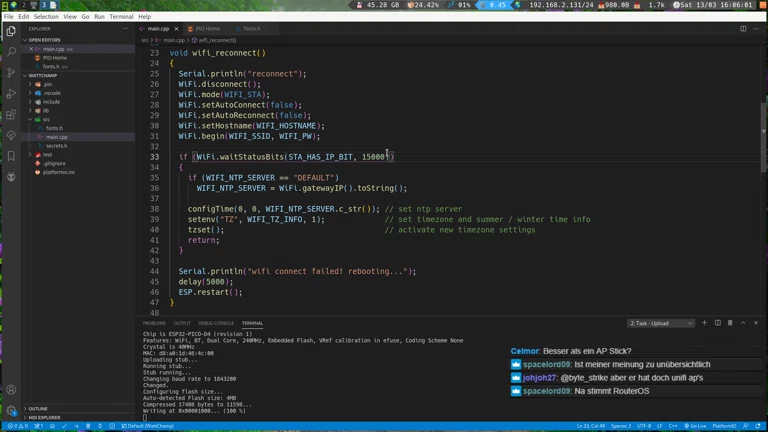Open the PlatformIO alien icon view

coord(11,176)
